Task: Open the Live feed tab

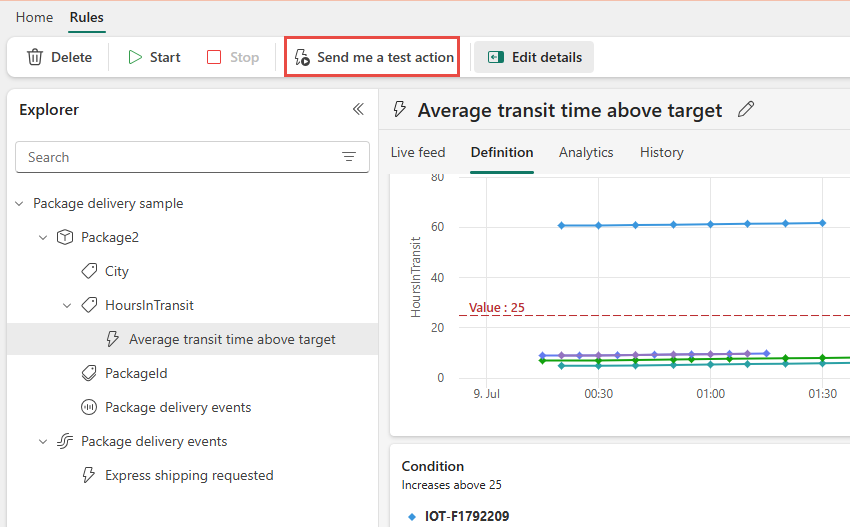Action: [418, 152]
